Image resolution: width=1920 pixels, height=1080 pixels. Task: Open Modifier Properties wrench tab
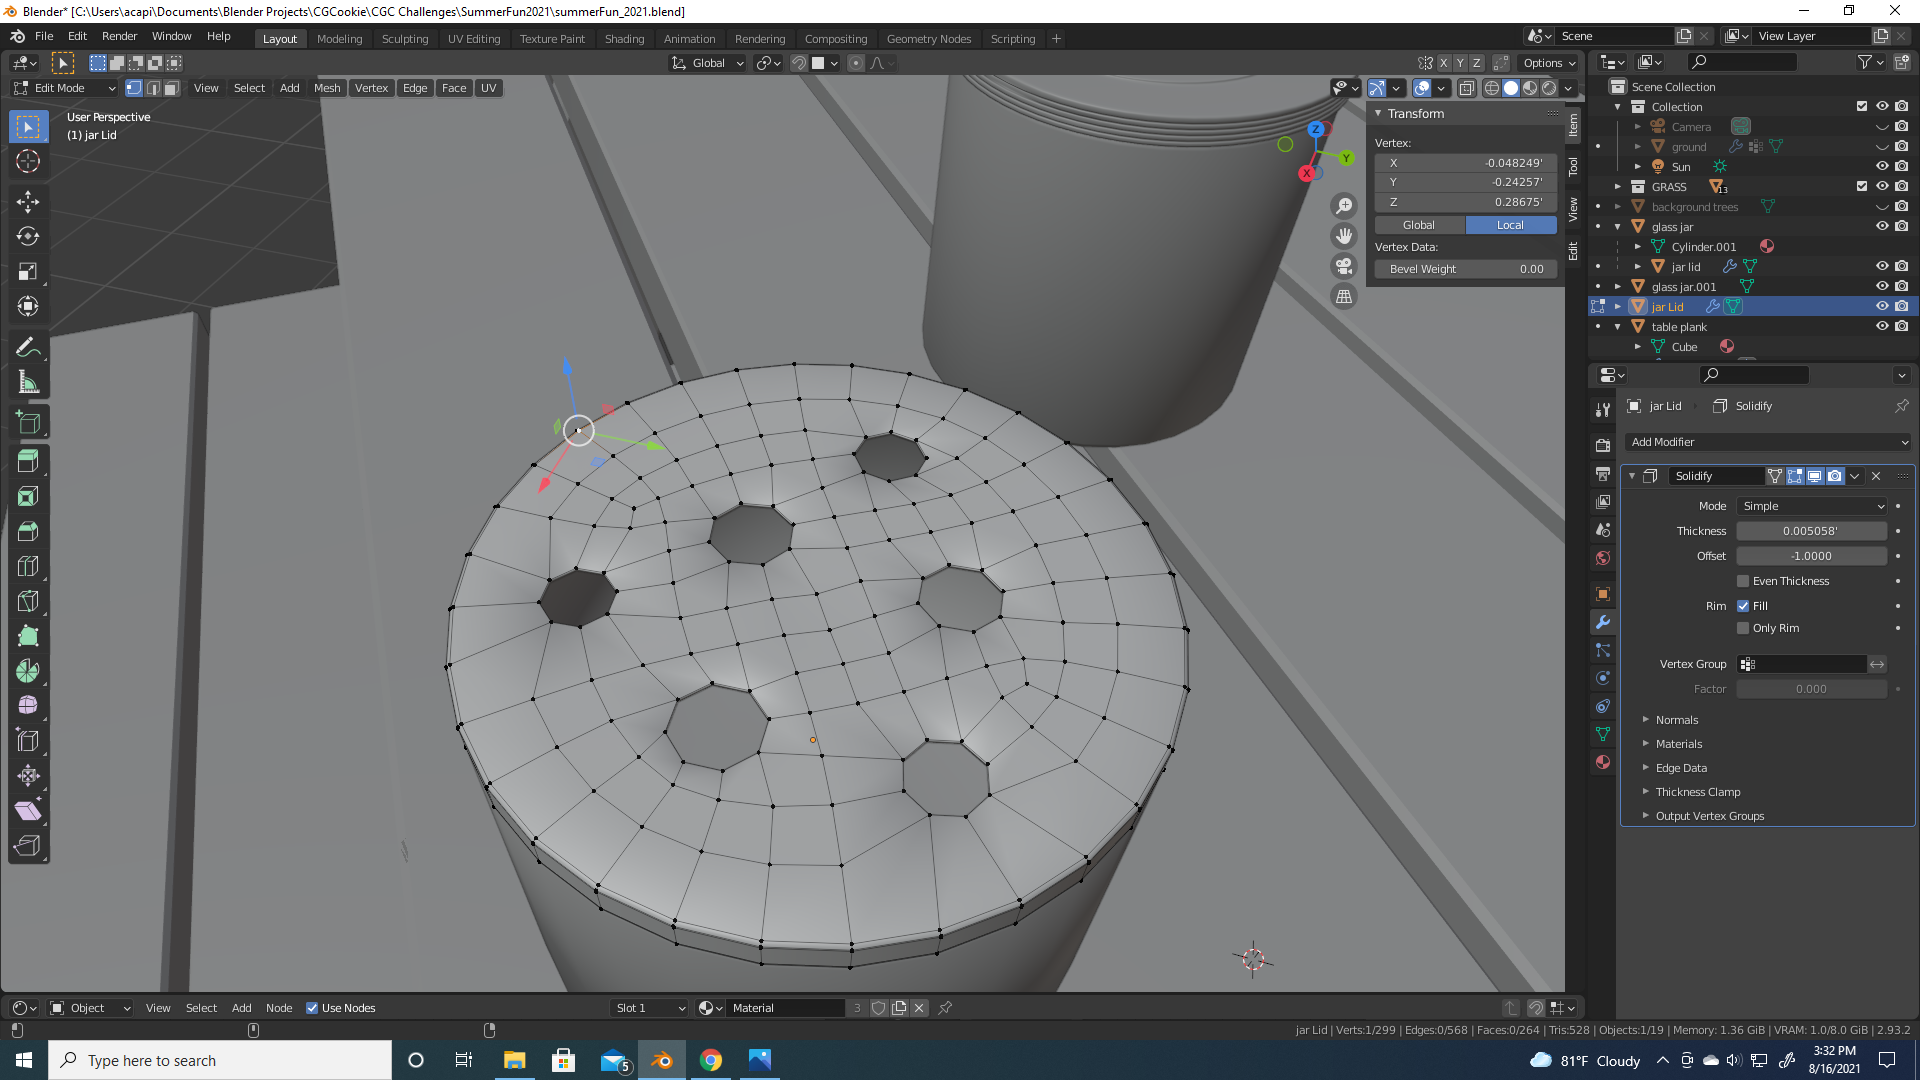point(1603,622)
